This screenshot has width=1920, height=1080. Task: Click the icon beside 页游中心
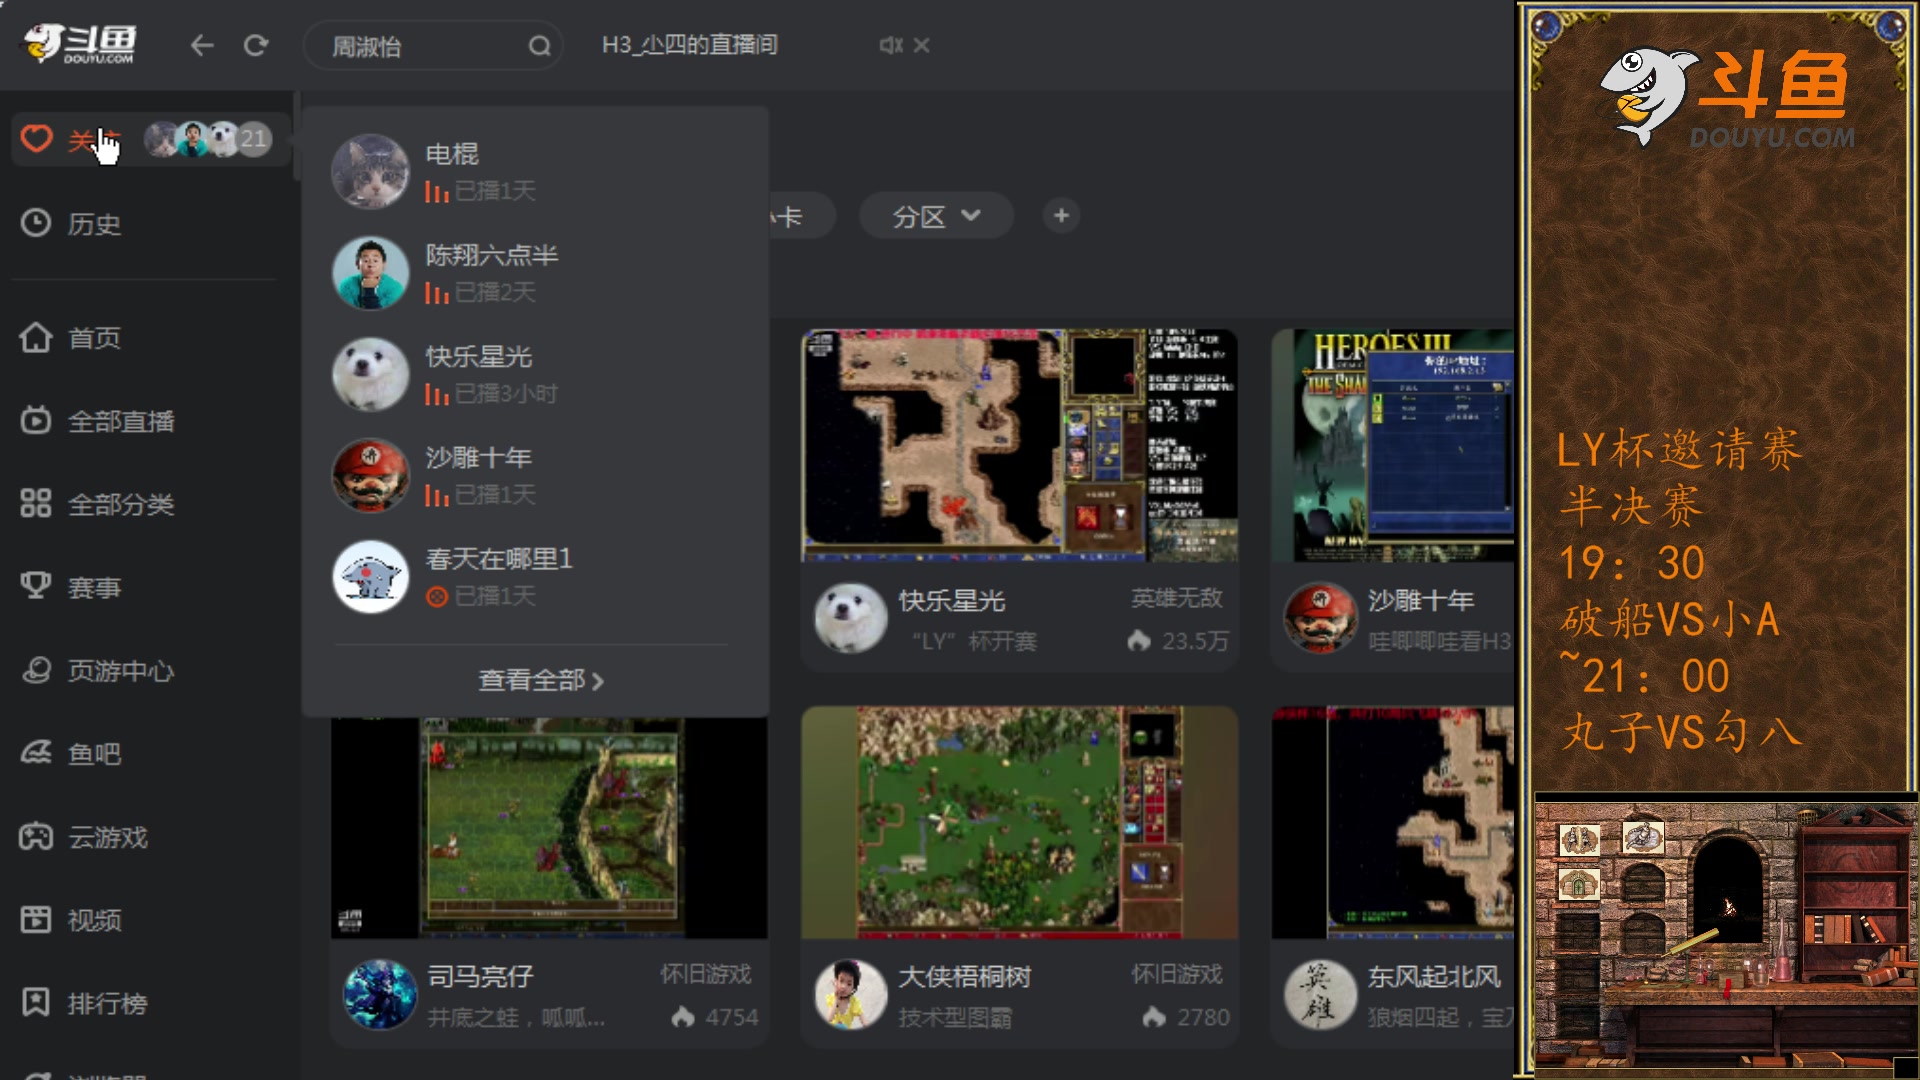click(36, 669)
